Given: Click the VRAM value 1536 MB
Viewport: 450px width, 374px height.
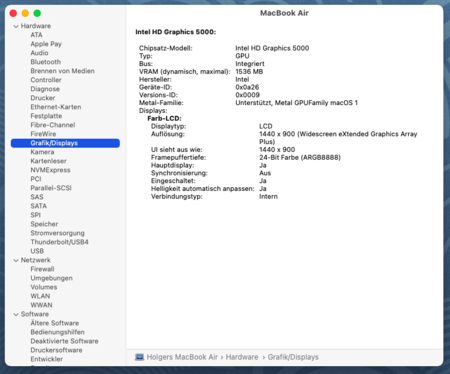Looking at the screenshot, I should pyautogui.click(x=249, y=72).
